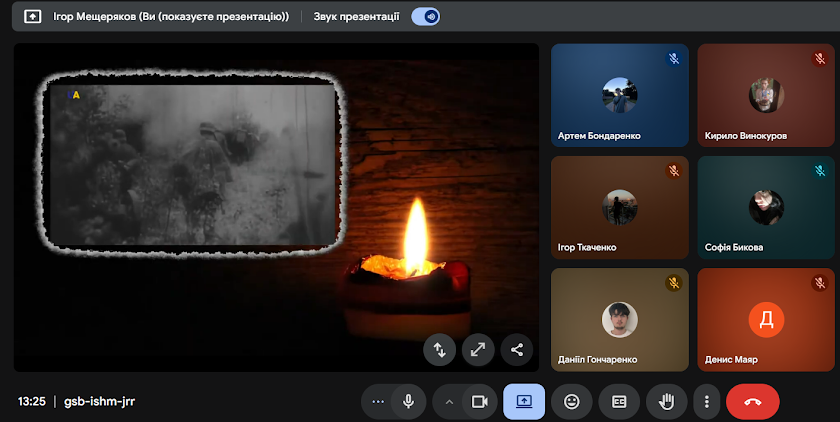Image resolution: width=840 pixels, height=422 pixels.
Task: Select Кирило Винокуров's video tile
Action: (766, 96)
